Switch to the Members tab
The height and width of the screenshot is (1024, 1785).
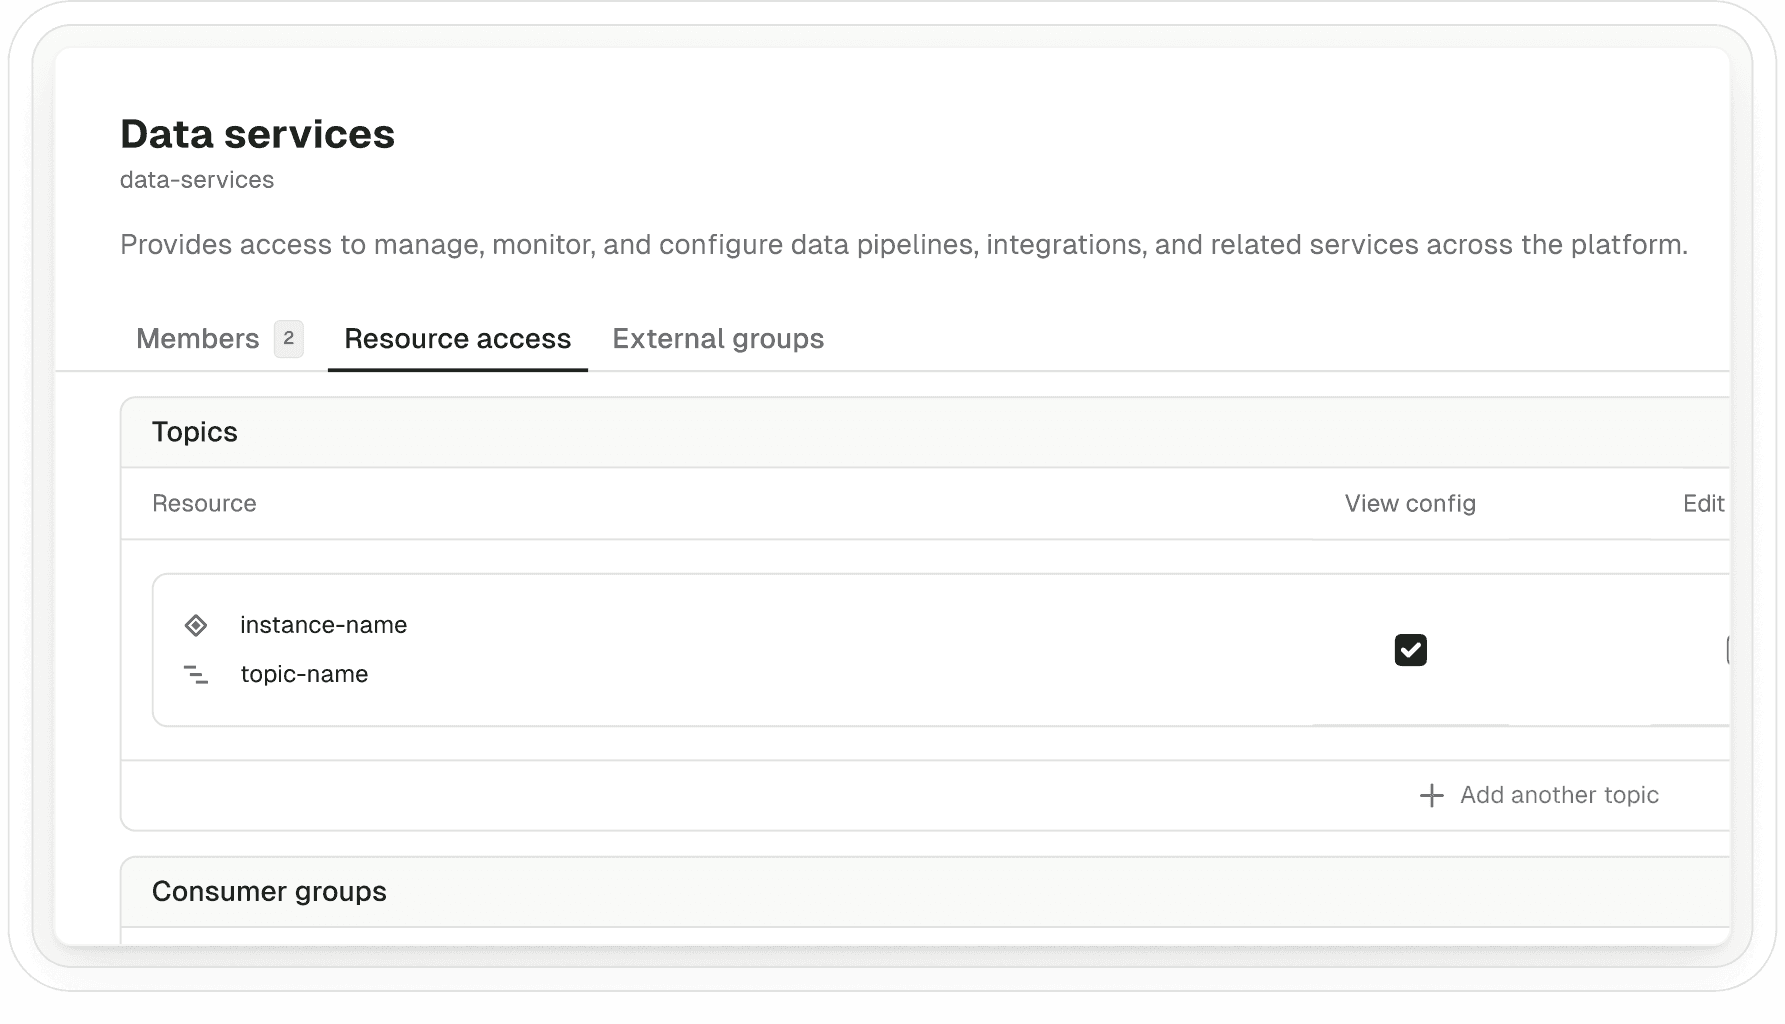click(198, 339)
